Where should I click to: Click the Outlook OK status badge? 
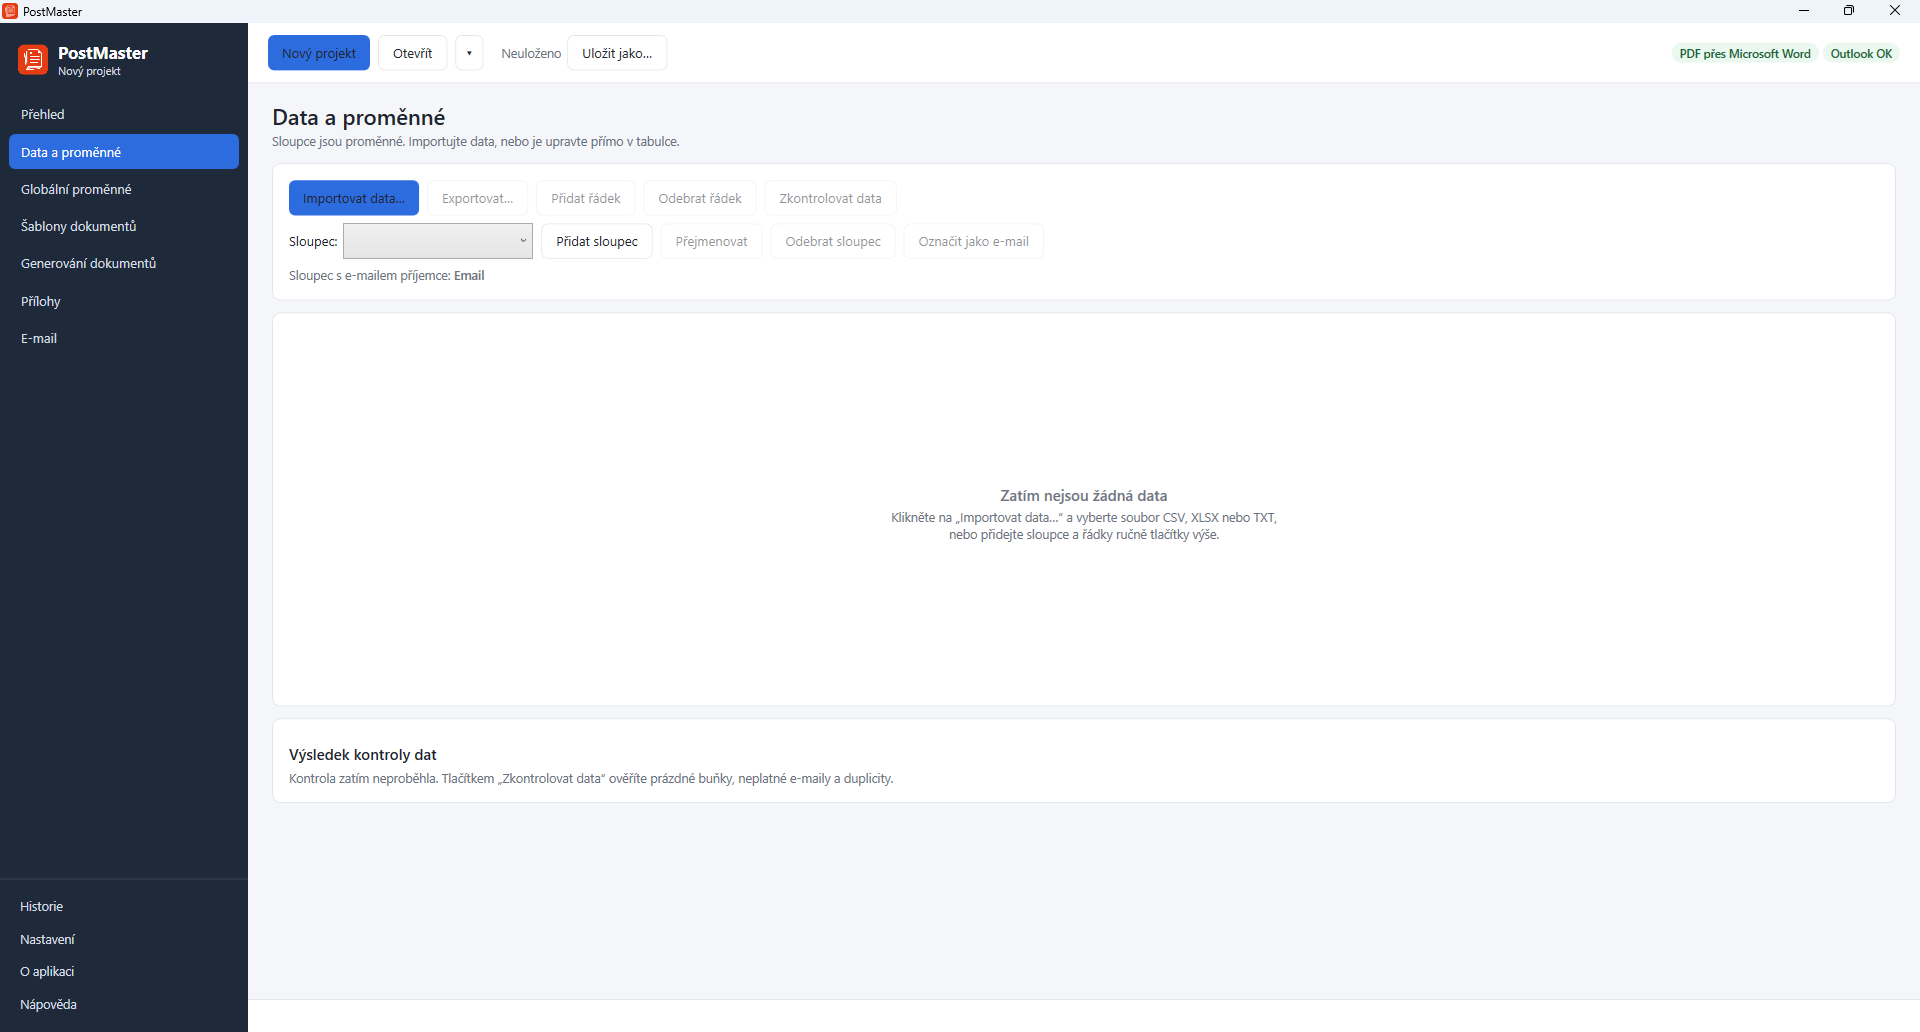click(x=1861, y=53)
